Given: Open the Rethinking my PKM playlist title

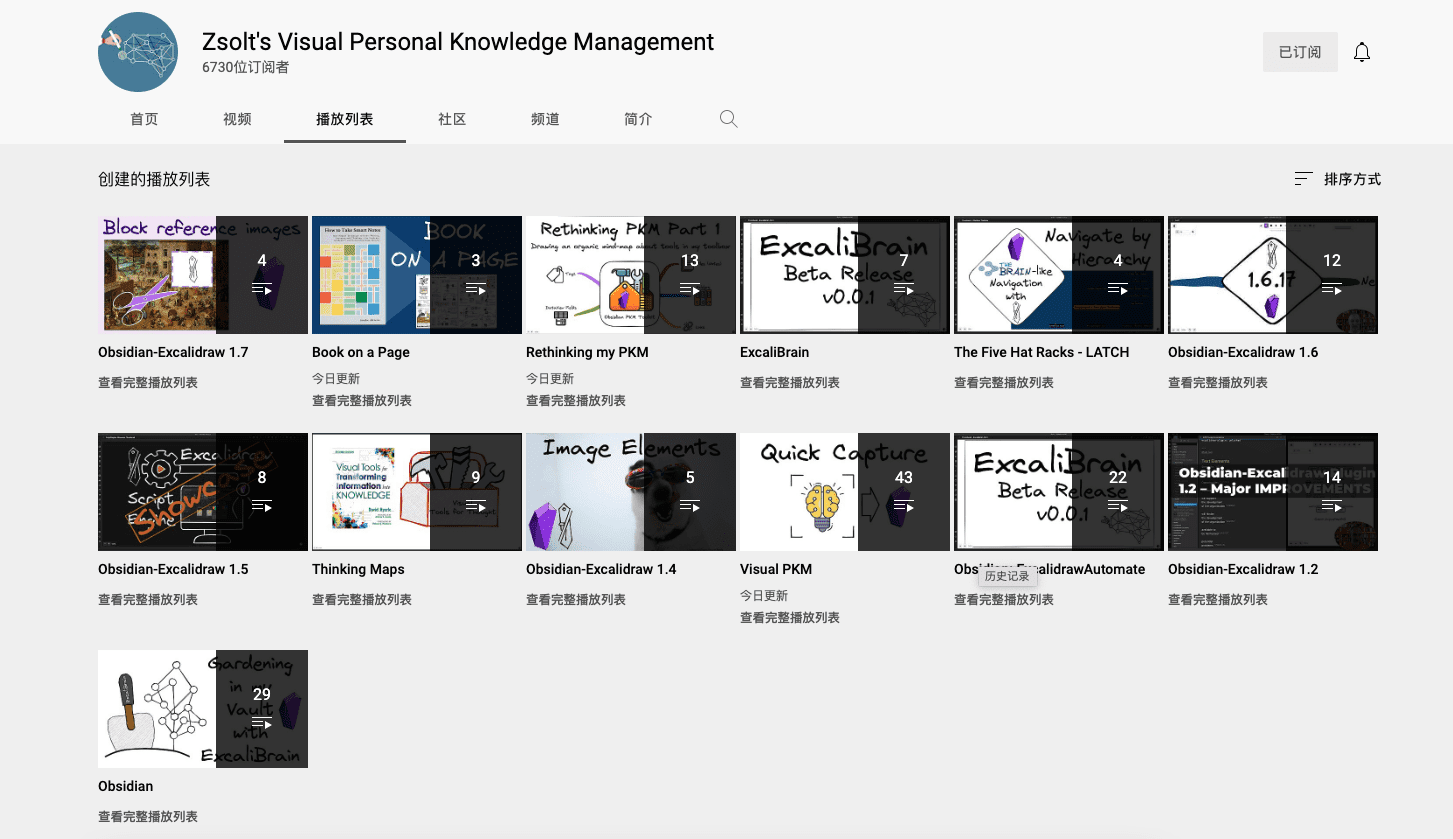Looking at the screenshot, I should click(587, 352).
